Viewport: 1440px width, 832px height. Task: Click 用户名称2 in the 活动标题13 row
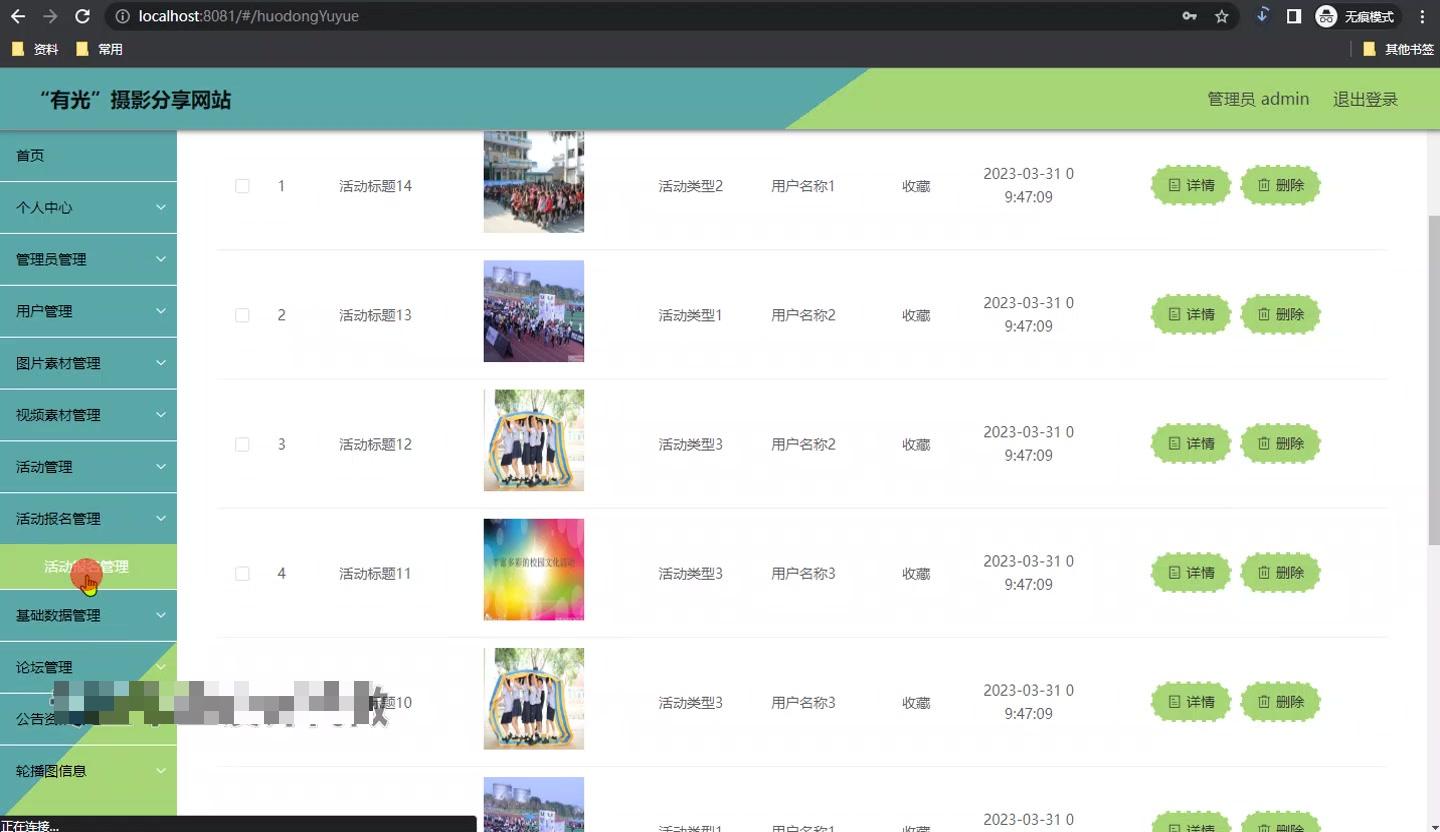(x=803, y=315)
